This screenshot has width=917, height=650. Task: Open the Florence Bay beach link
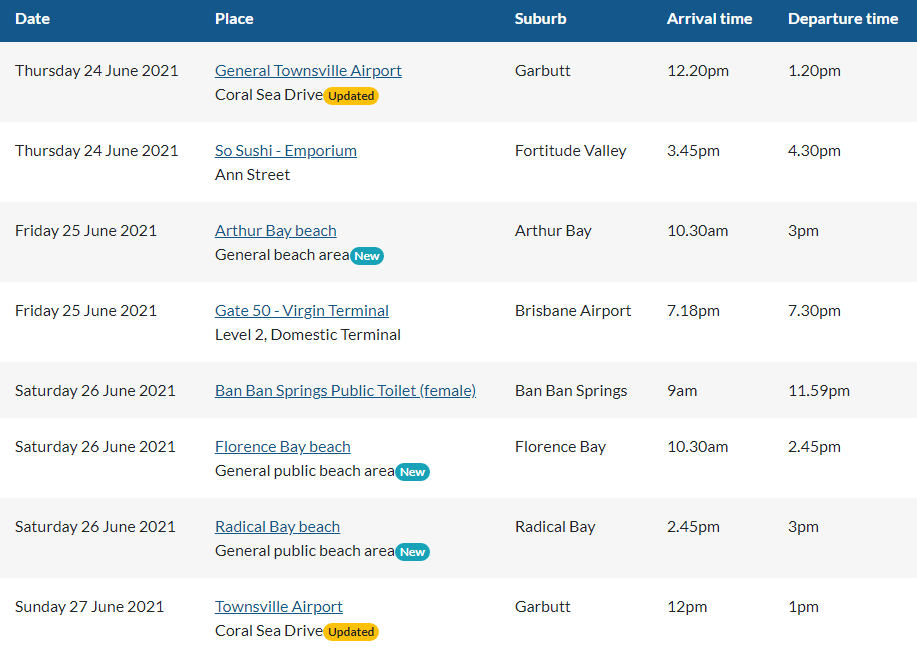tap(282, 447)
